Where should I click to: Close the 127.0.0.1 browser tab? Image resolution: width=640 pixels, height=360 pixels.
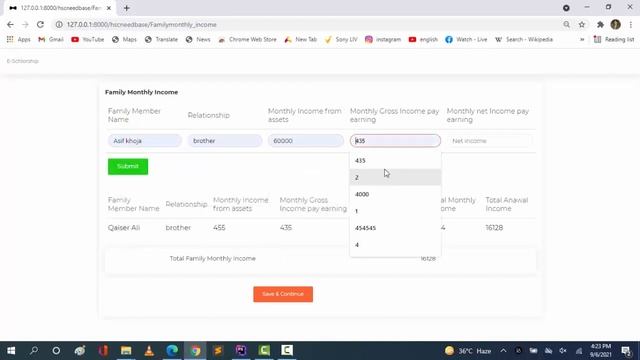tap(109, 8)
